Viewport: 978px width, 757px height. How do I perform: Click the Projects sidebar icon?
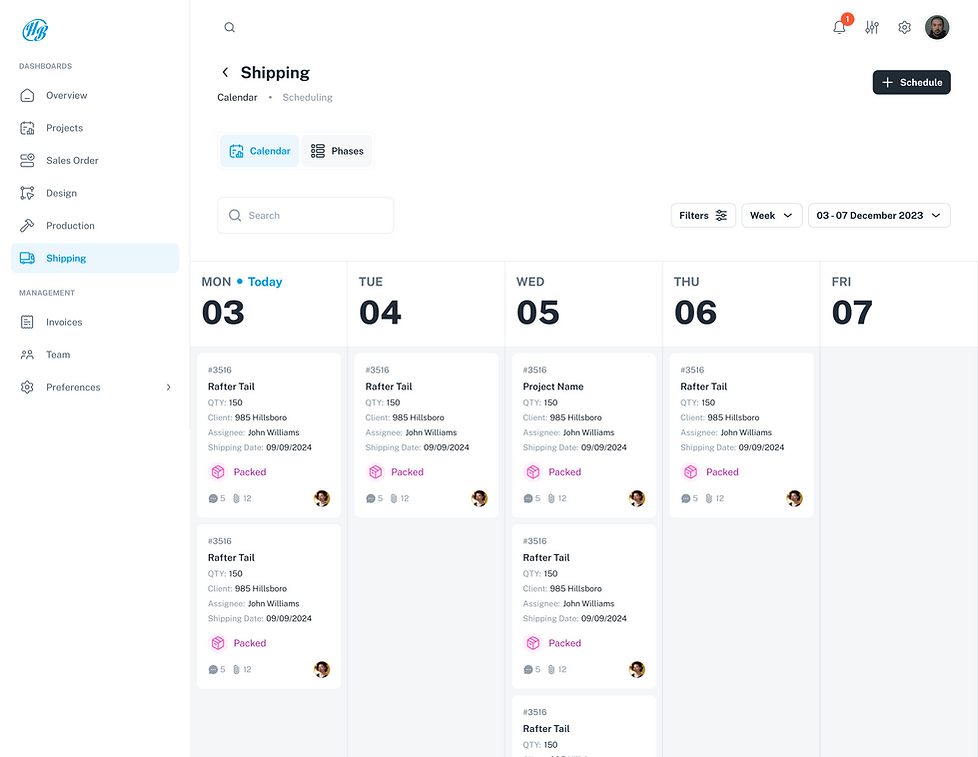27,128
